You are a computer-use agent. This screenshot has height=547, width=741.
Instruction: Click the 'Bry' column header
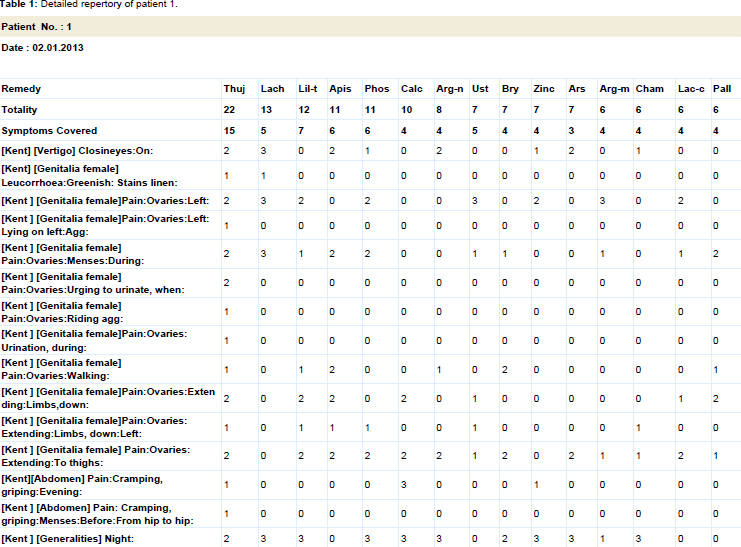point(510,89)
